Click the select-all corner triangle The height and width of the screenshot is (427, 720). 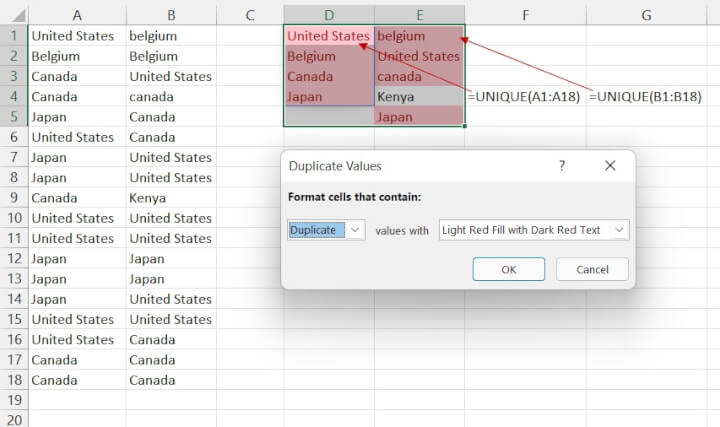[x=14, y=15]
